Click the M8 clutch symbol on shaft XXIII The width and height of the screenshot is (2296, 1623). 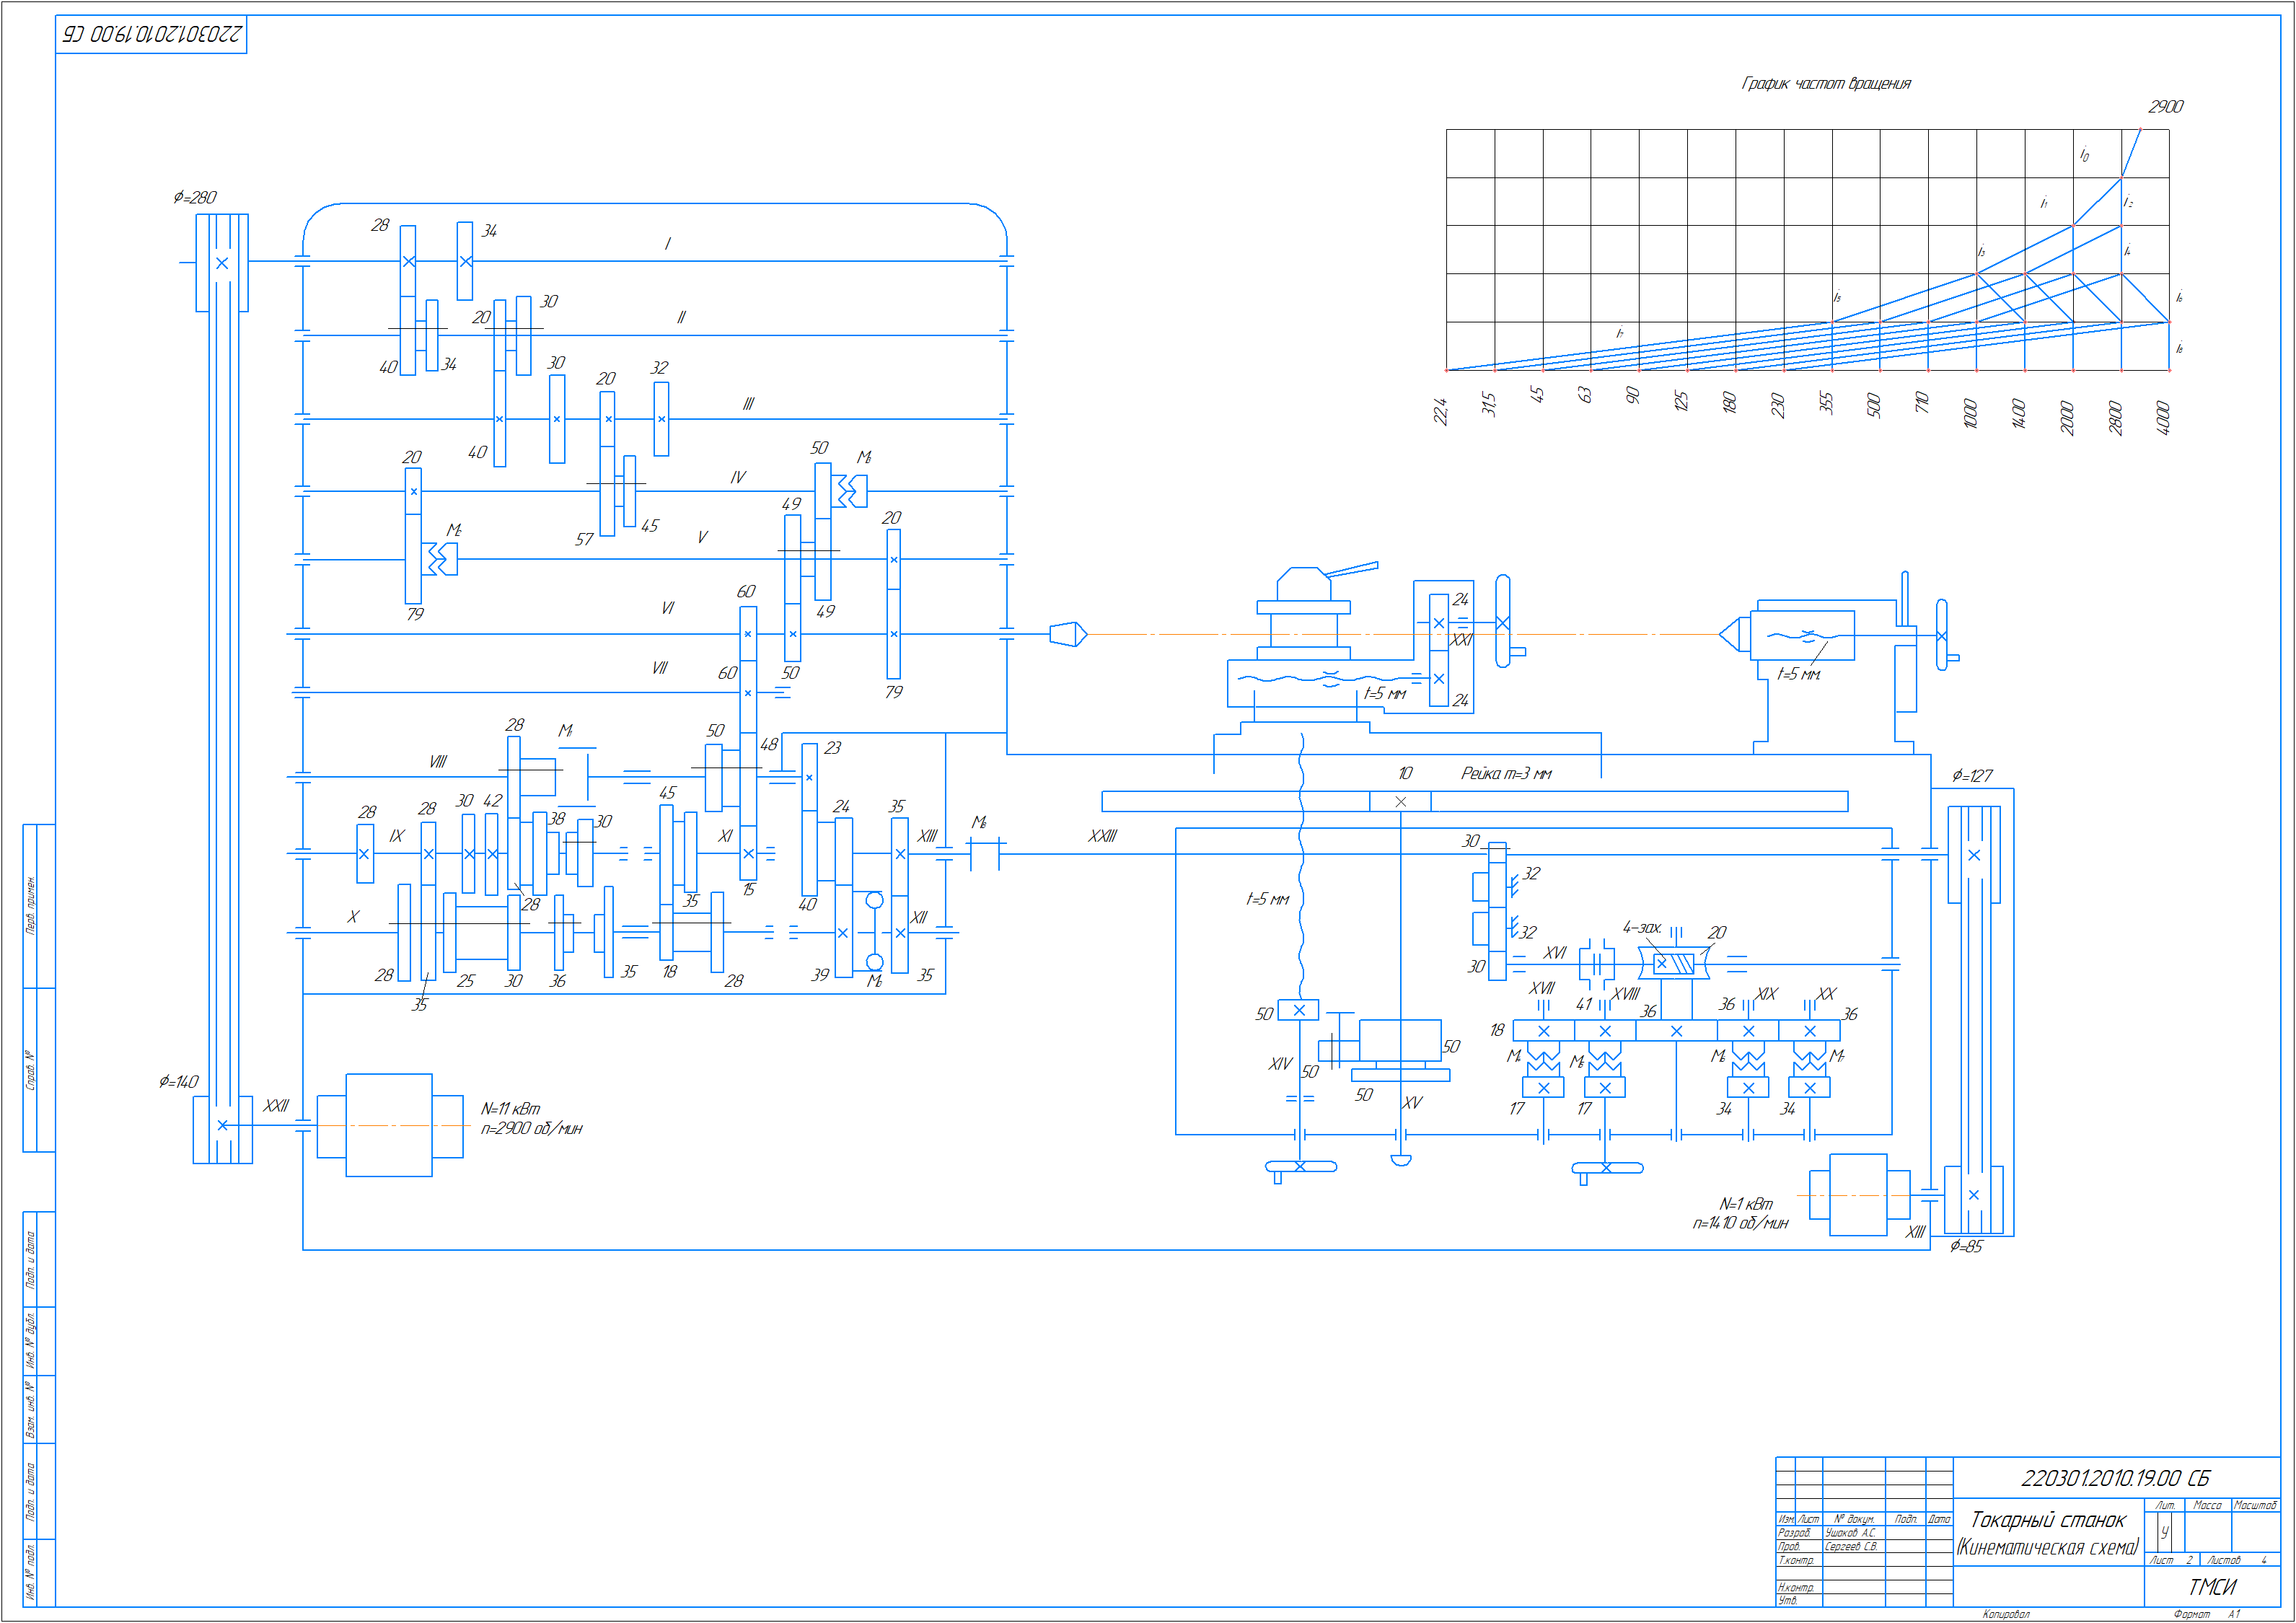[985, 854]
